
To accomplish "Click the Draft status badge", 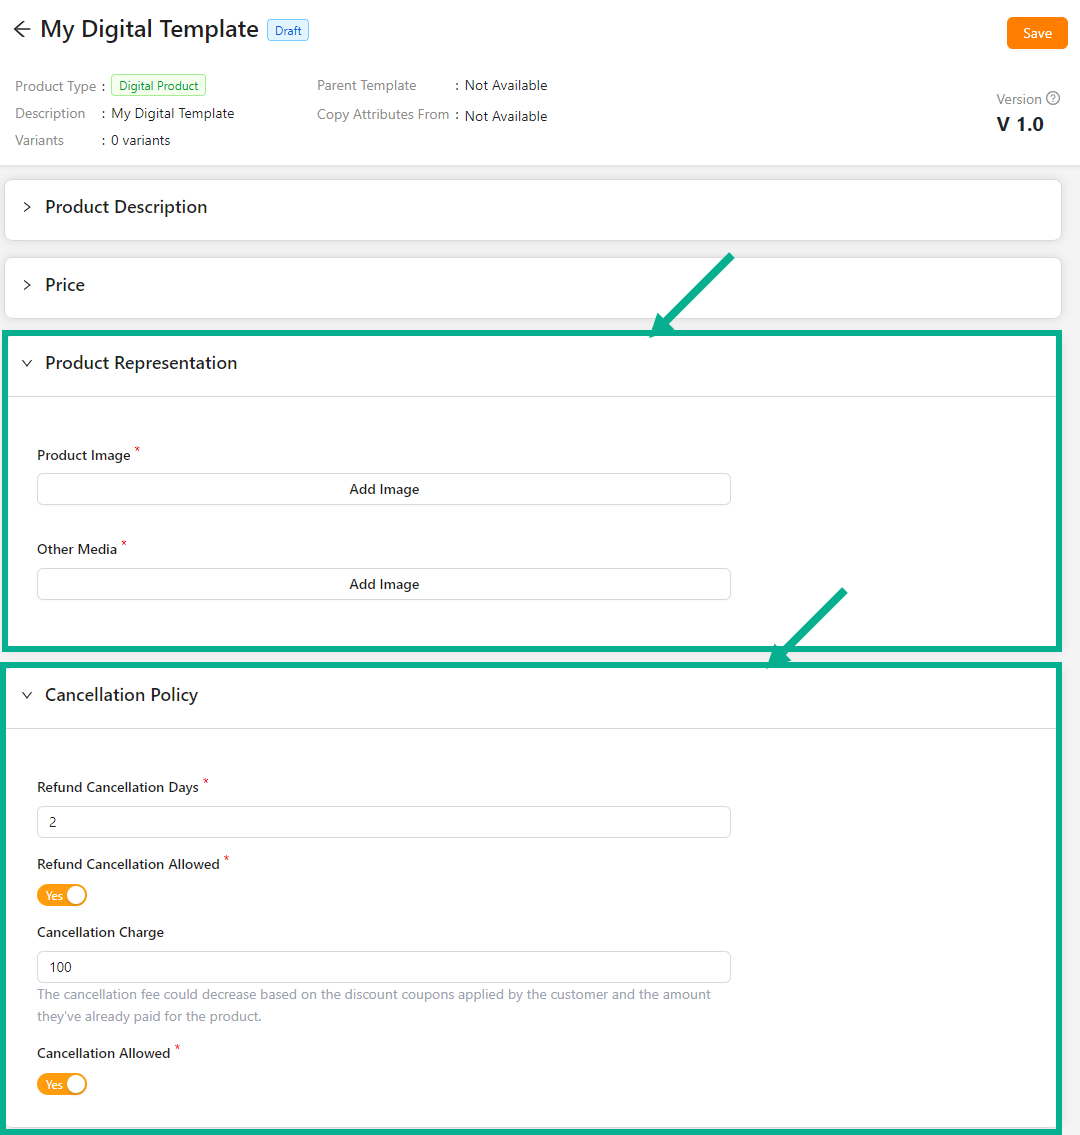I will point(288,31).
